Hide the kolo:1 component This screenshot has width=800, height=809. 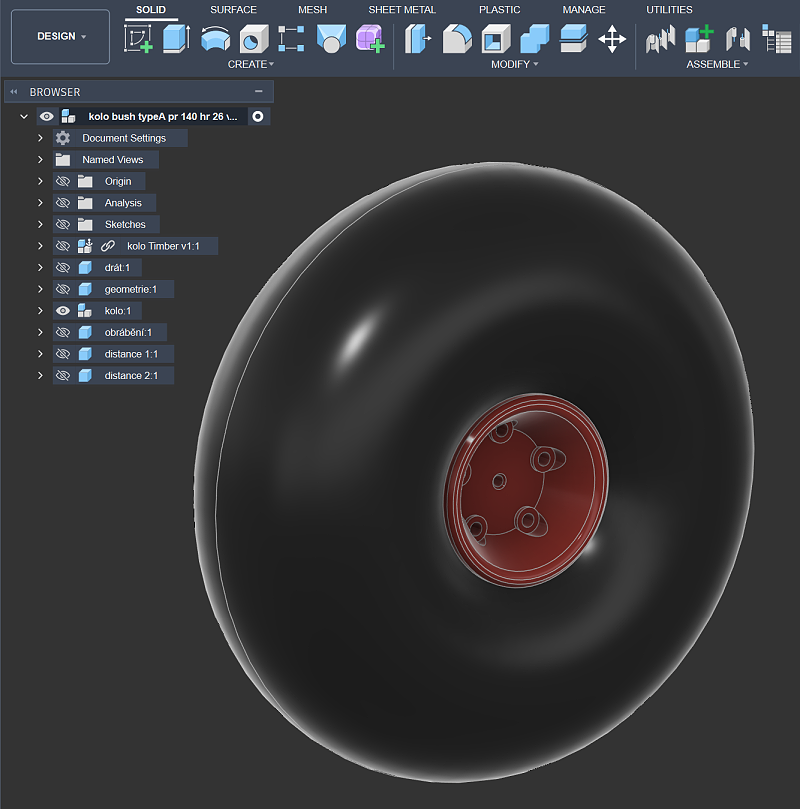[x=62, y=311]
